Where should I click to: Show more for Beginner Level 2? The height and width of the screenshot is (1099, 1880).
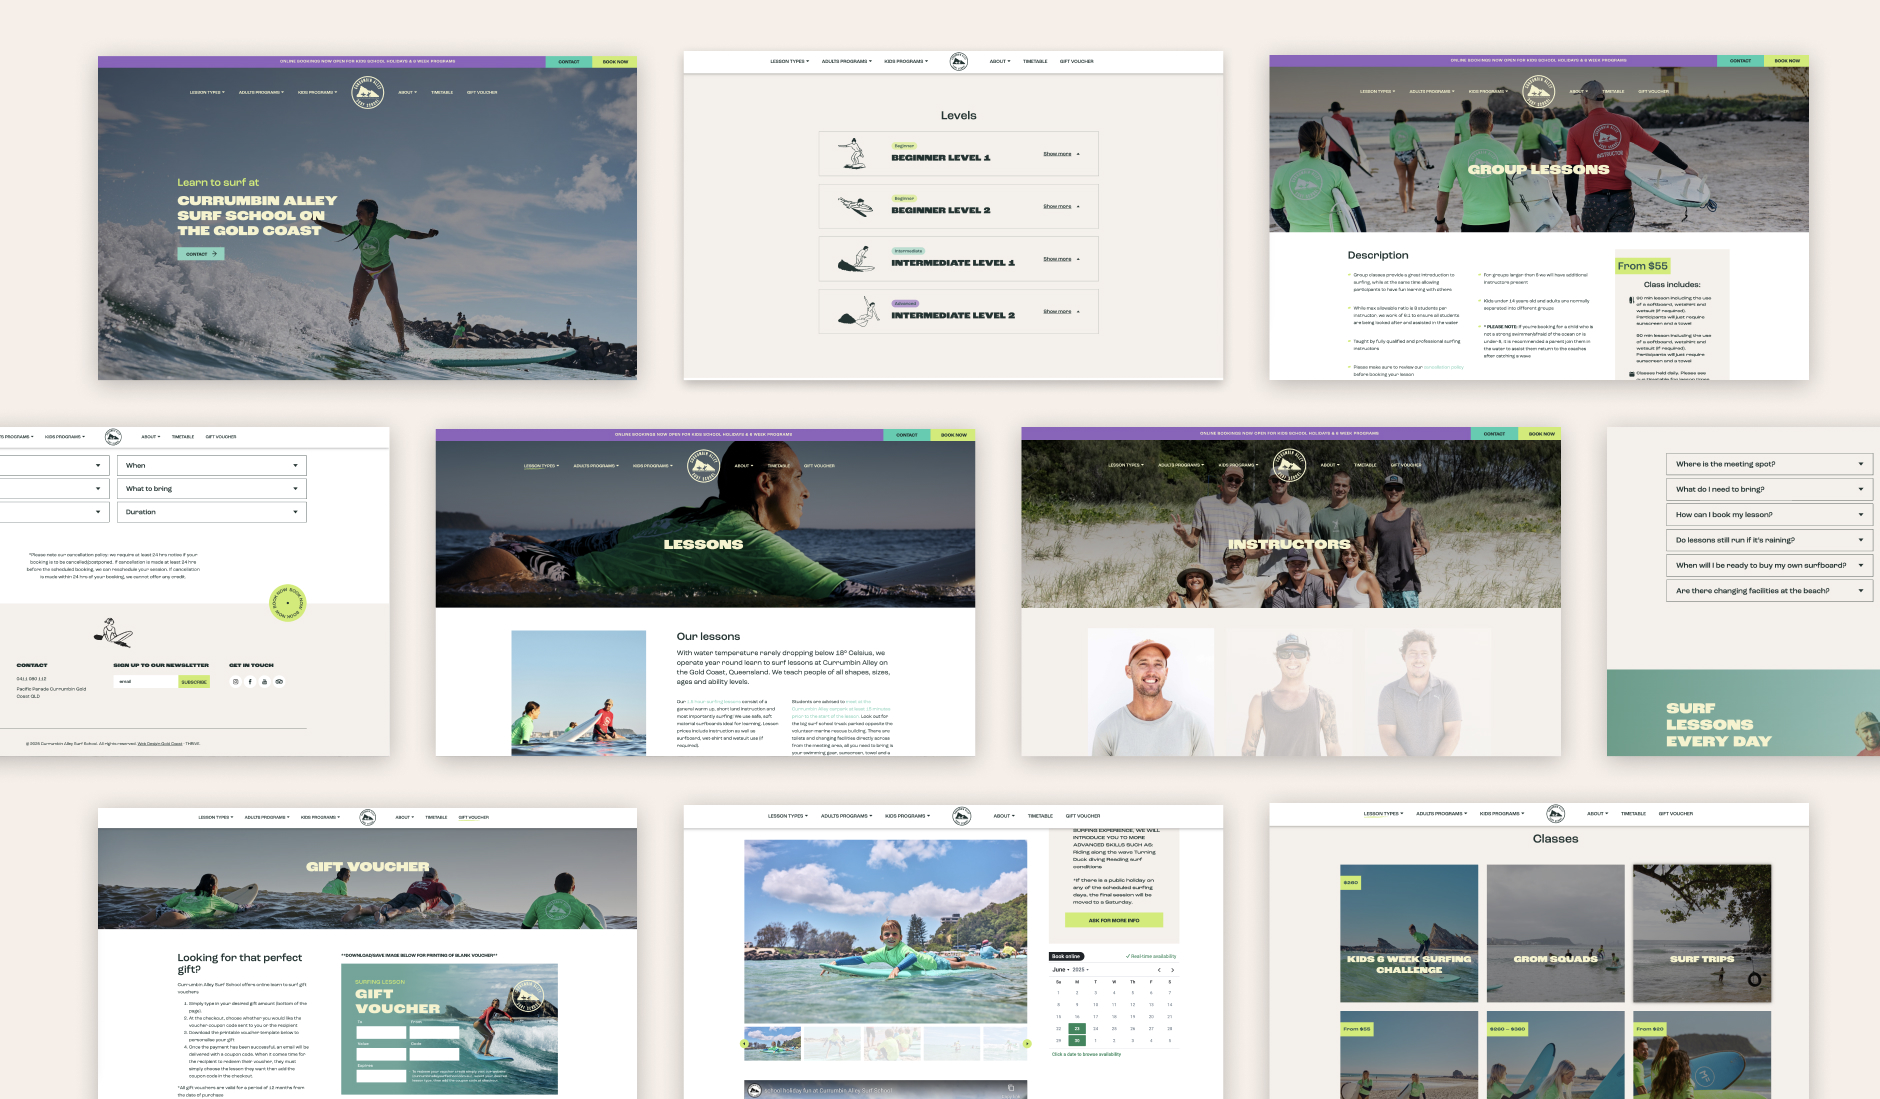pyautogui.click(x=1061, y=206)
